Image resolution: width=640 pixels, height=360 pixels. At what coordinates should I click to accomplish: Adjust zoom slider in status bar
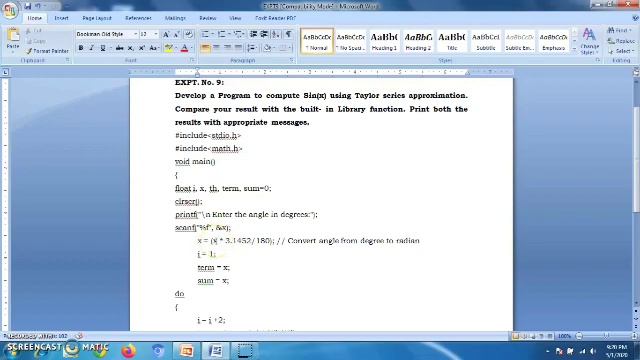click(606, 336)
